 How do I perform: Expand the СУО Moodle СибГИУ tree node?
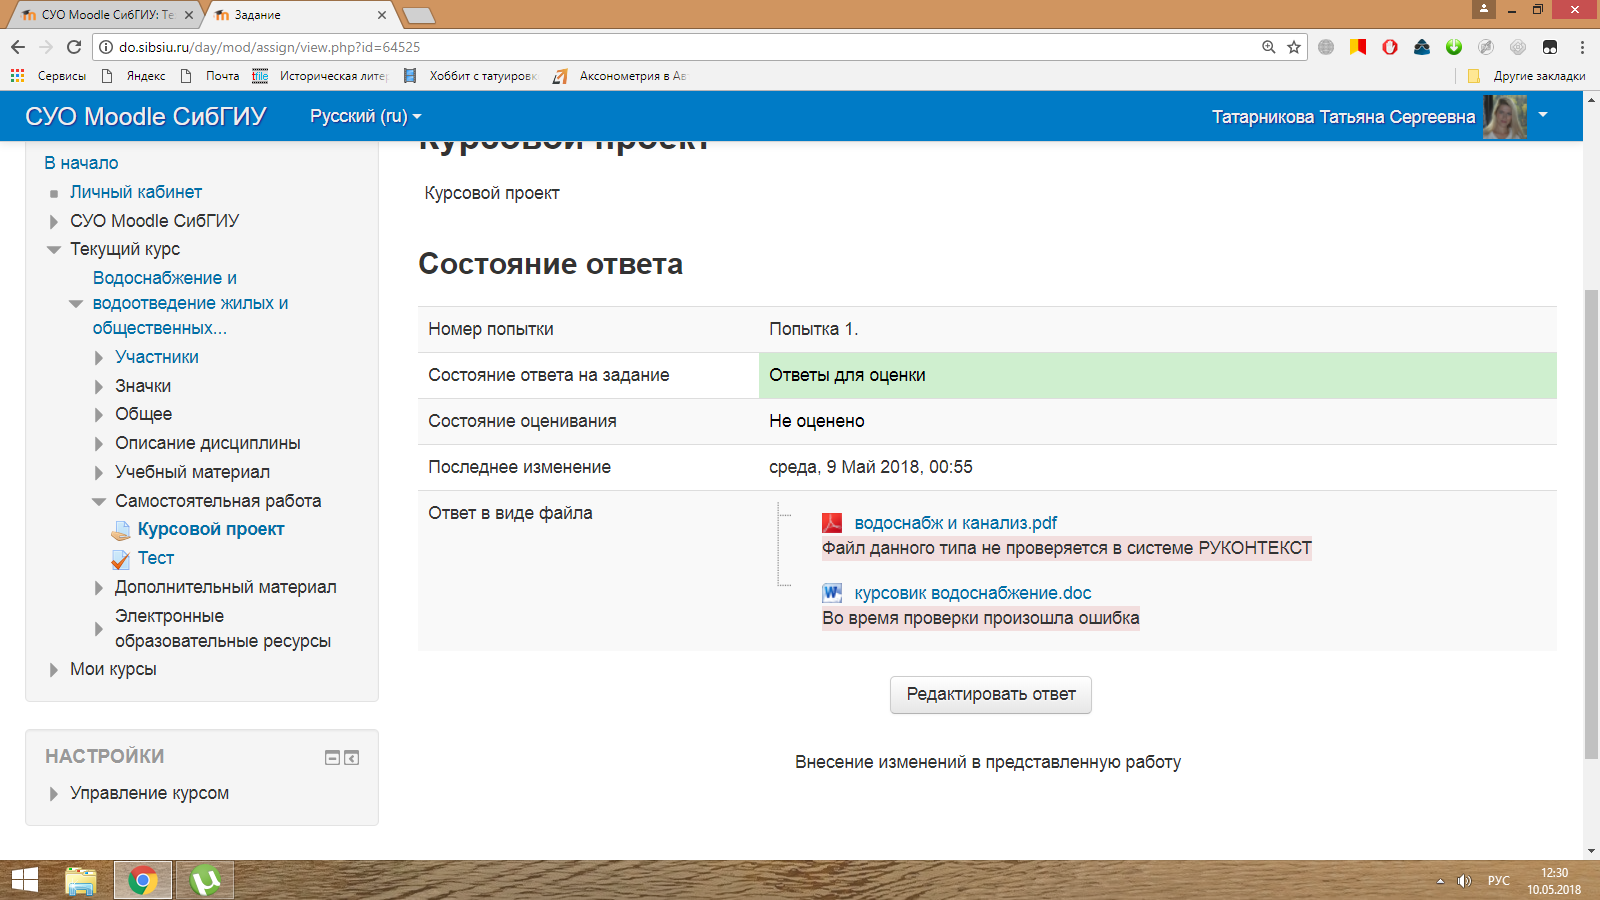coord(54,222)
